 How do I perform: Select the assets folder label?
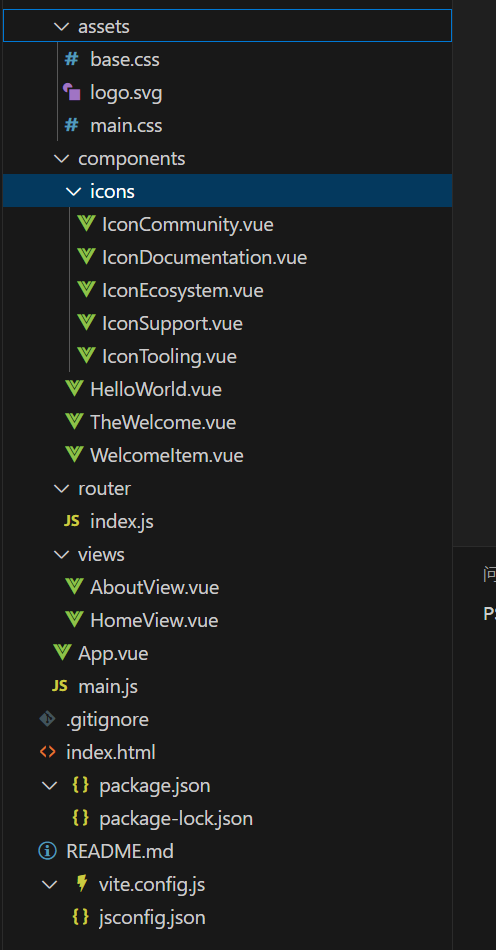[x=104, y=27]
